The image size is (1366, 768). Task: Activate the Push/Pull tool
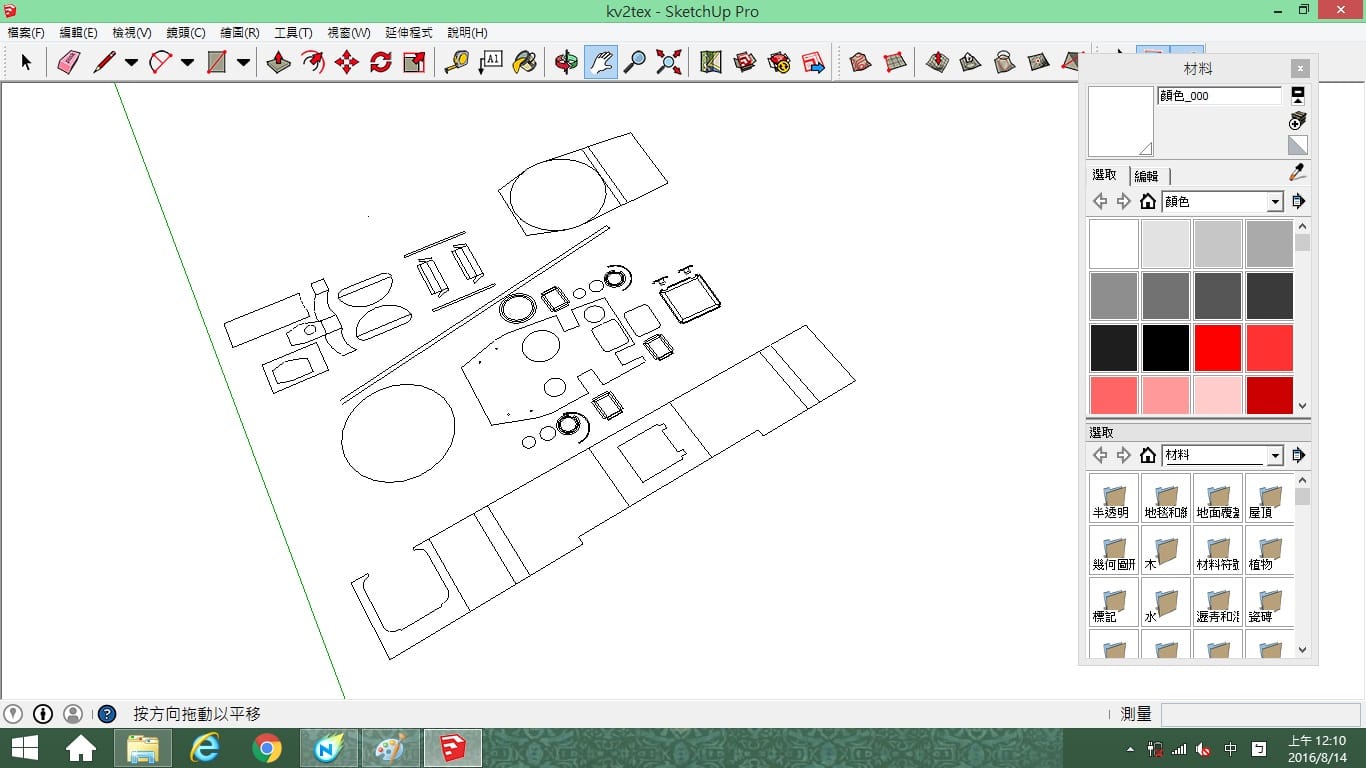click(279, 62)
